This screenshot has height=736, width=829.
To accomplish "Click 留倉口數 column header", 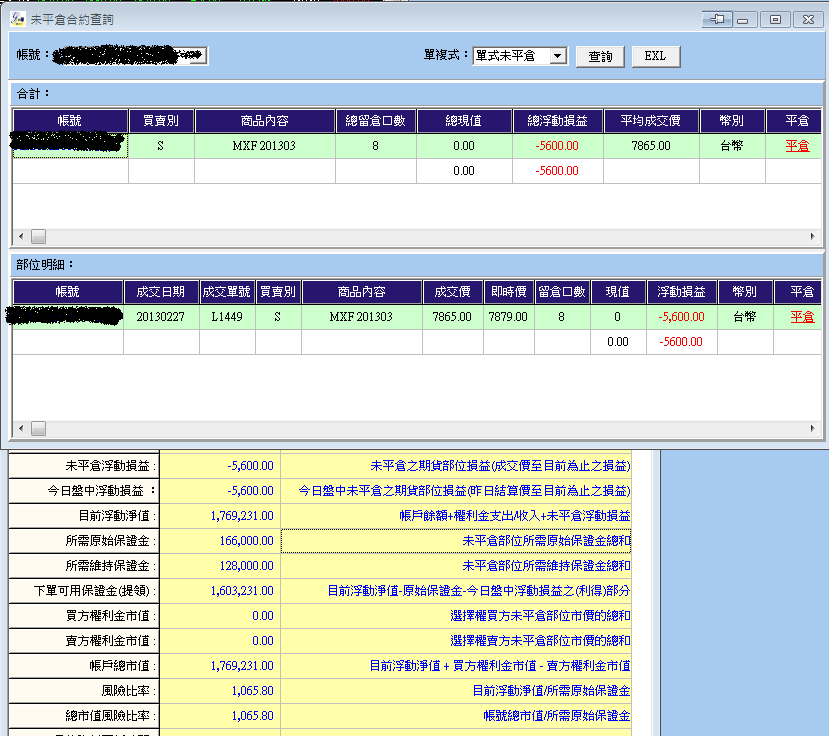I will pos(562,292).
